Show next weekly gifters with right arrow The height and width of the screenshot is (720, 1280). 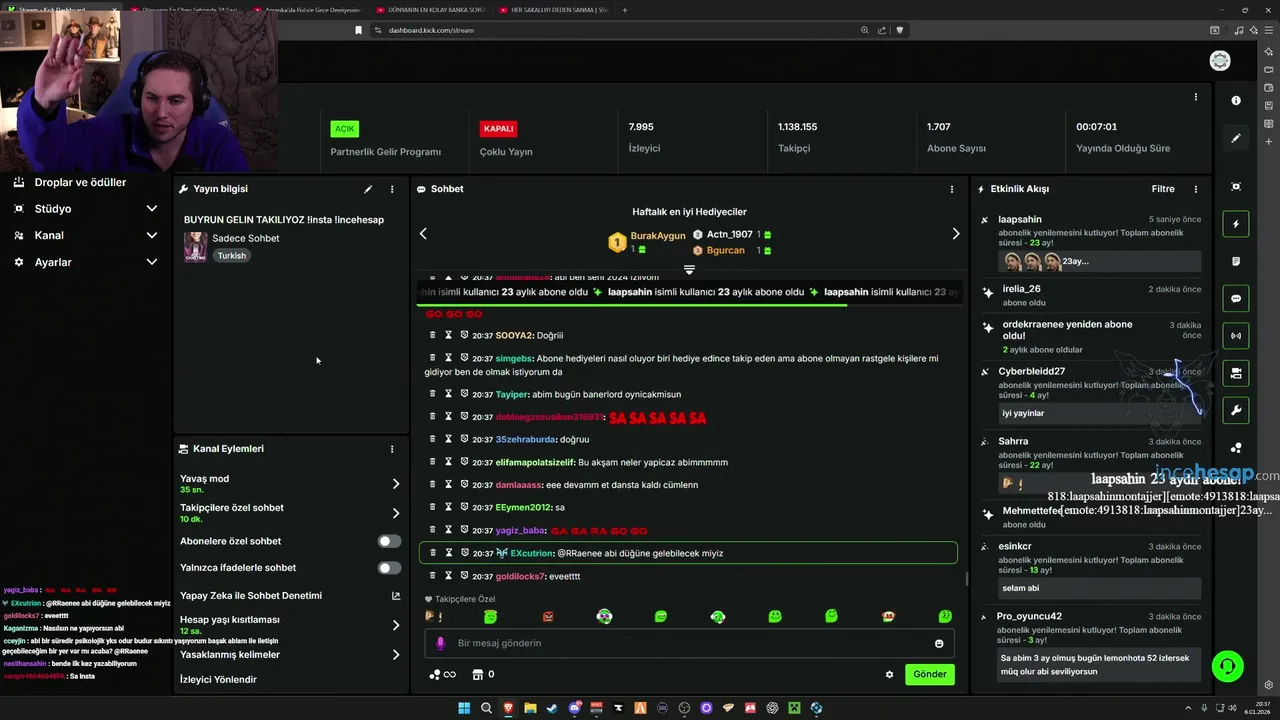pos(956,233)
